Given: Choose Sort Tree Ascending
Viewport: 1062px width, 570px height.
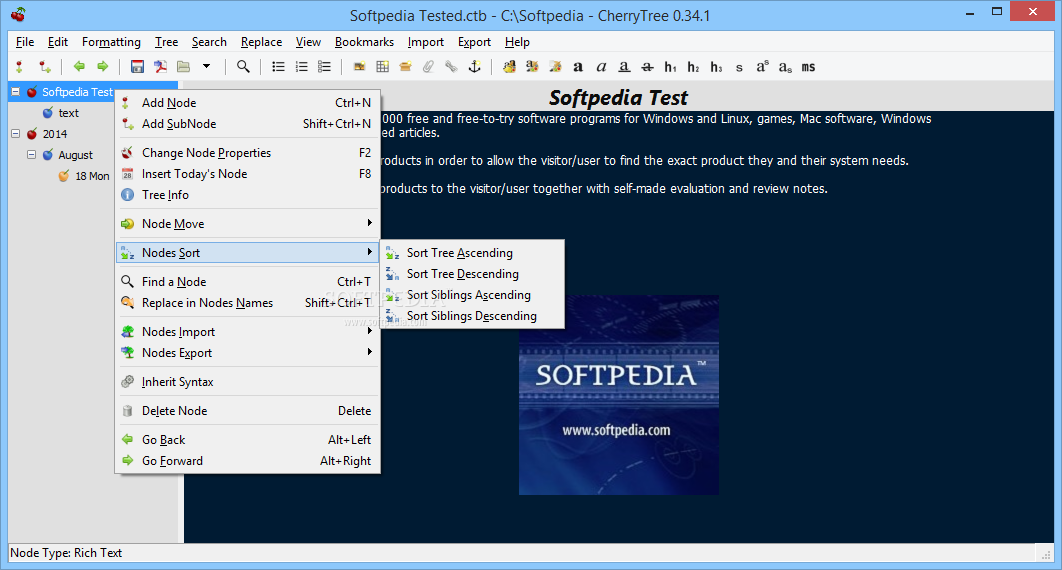Looking at the screenshot, I should (472, 253).
